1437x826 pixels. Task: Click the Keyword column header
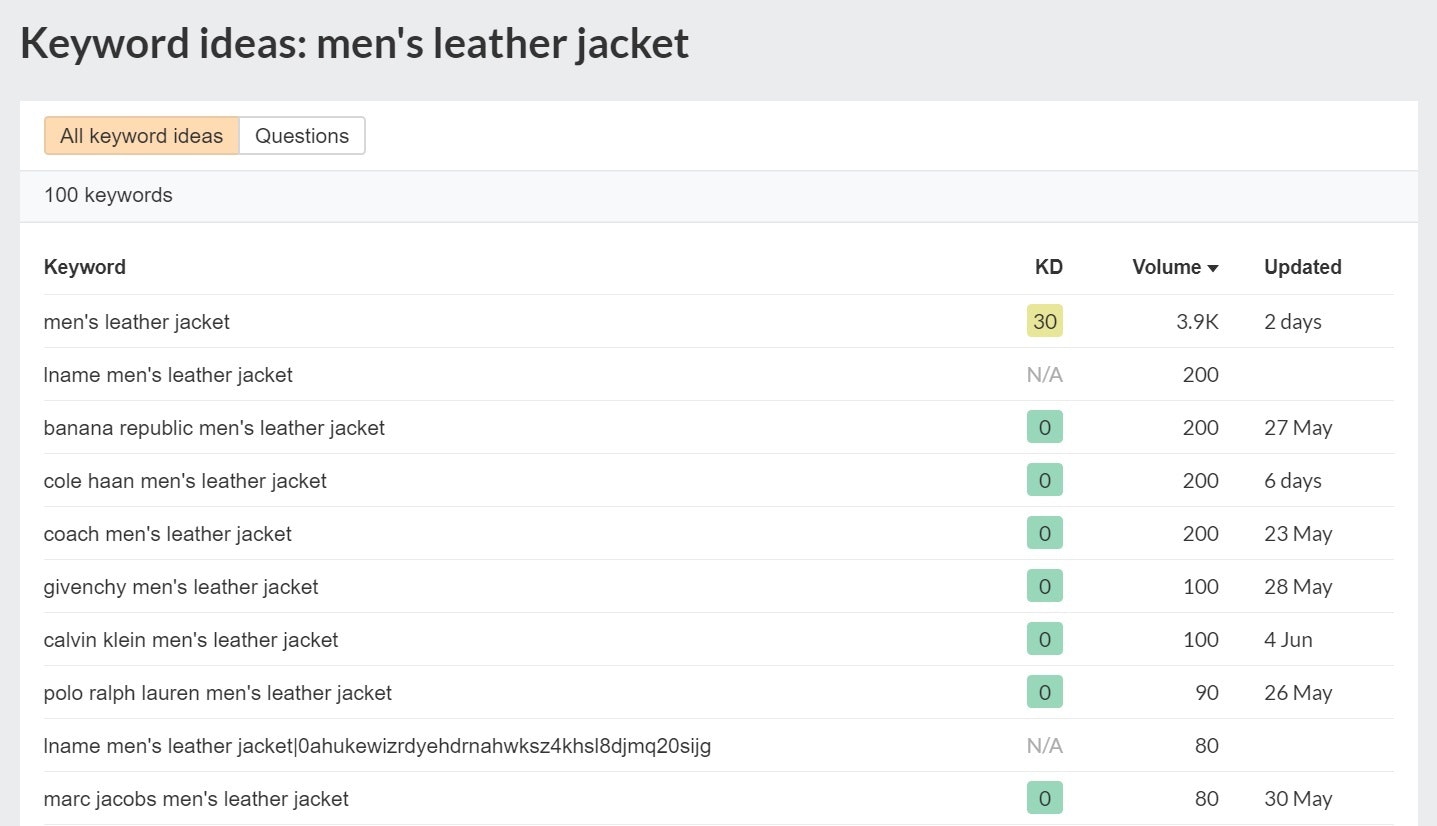point(85,267)
